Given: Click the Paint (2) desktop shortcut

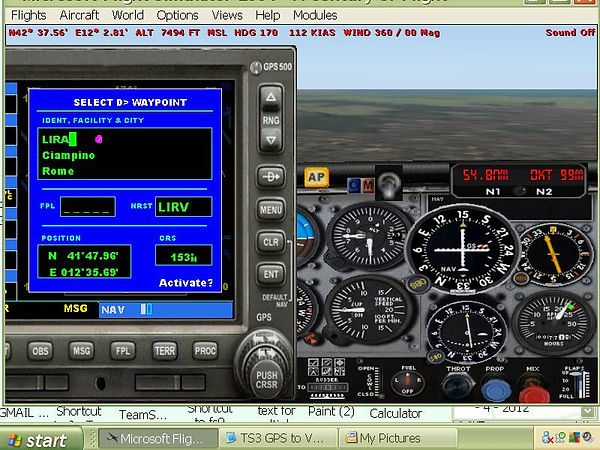Looking at the screenshot, I should tap(331, 411).
